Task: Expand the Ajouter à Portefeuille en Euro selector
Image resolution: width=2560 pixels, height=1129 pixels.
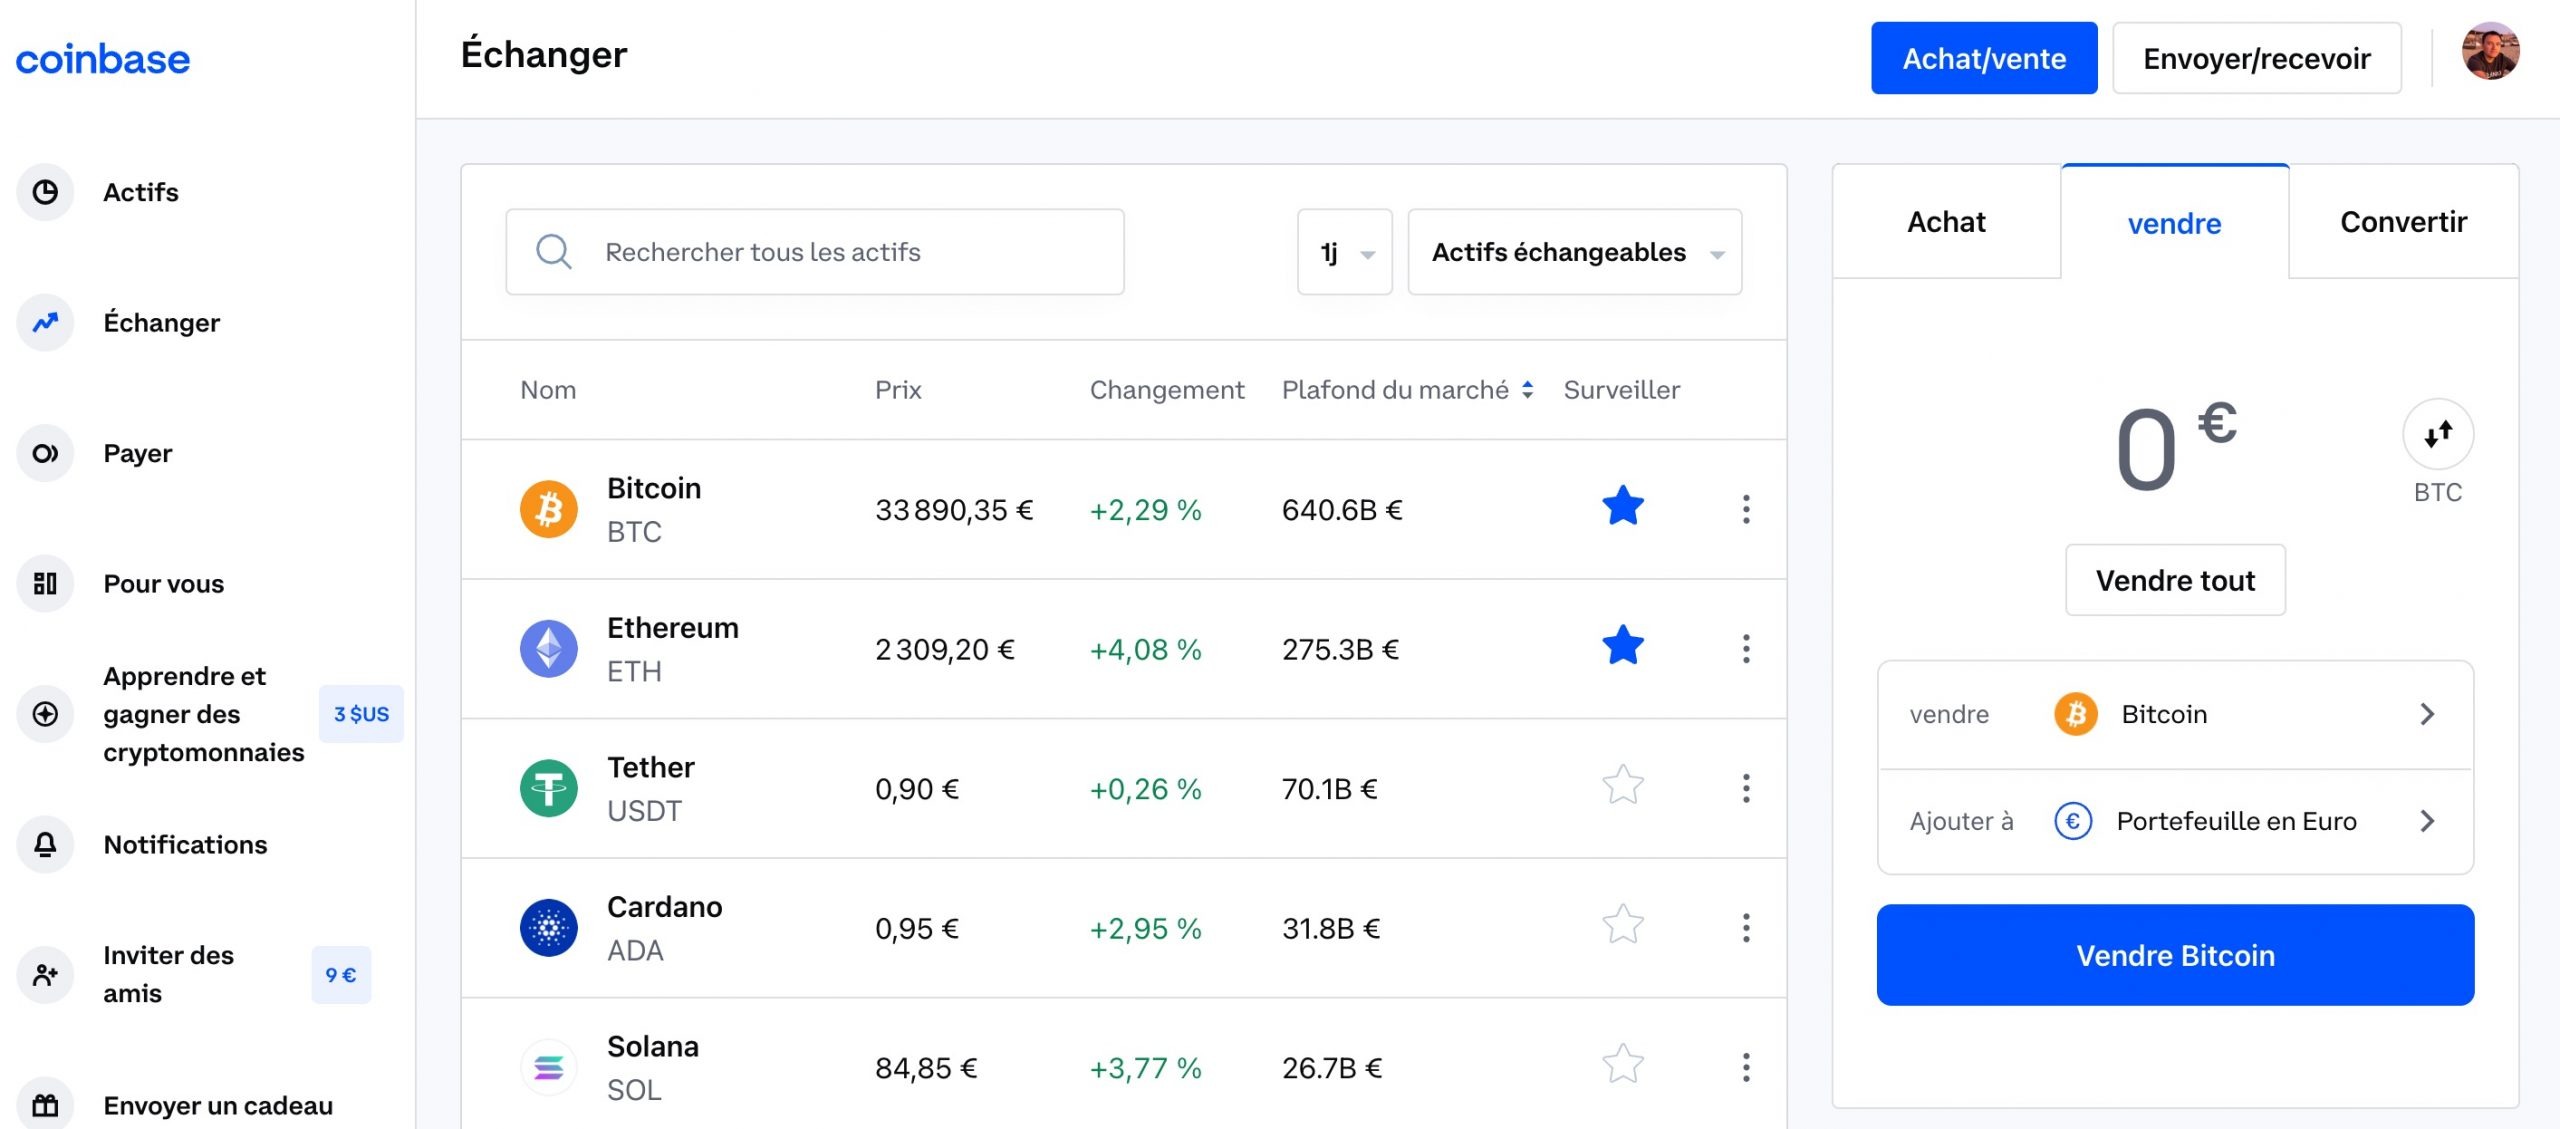Action: 2175,821
